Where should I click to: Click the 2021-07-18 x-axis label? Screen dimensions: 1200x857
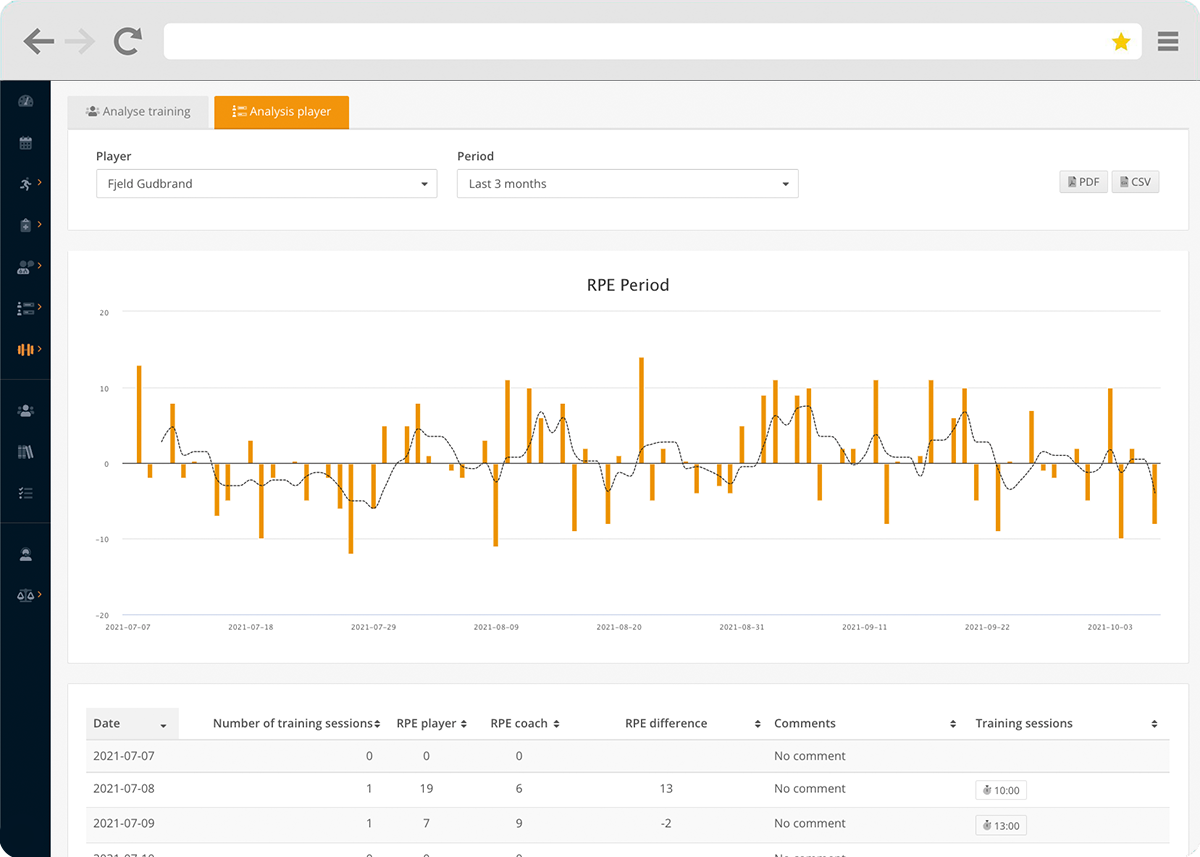pos(251,627)
